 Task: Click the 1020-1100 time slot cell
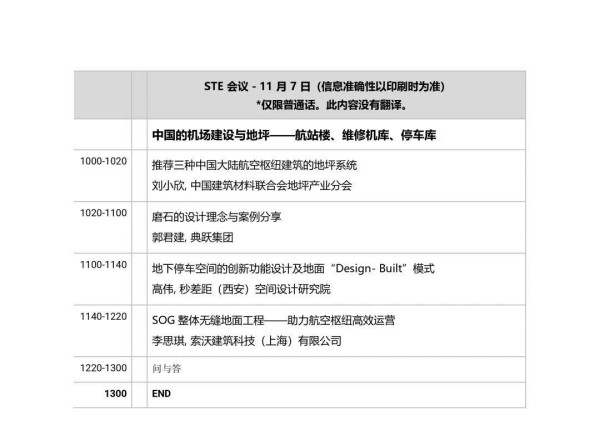[104, 212]
